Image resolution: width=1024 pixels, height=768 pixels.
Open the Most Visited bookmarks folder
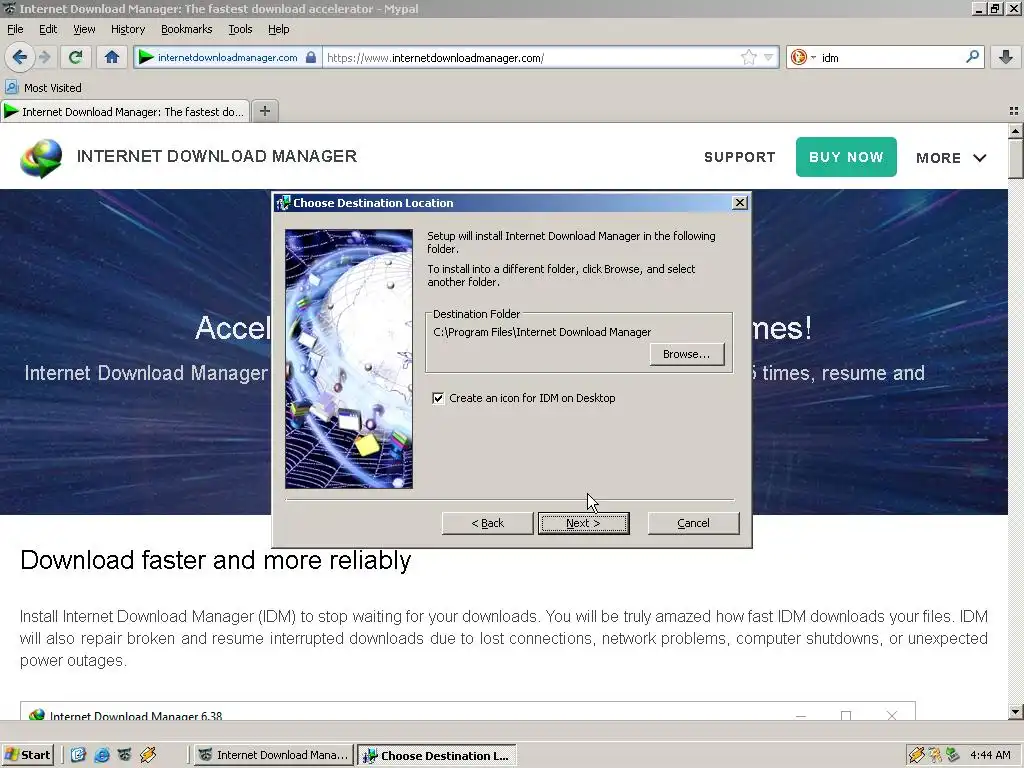43,88
